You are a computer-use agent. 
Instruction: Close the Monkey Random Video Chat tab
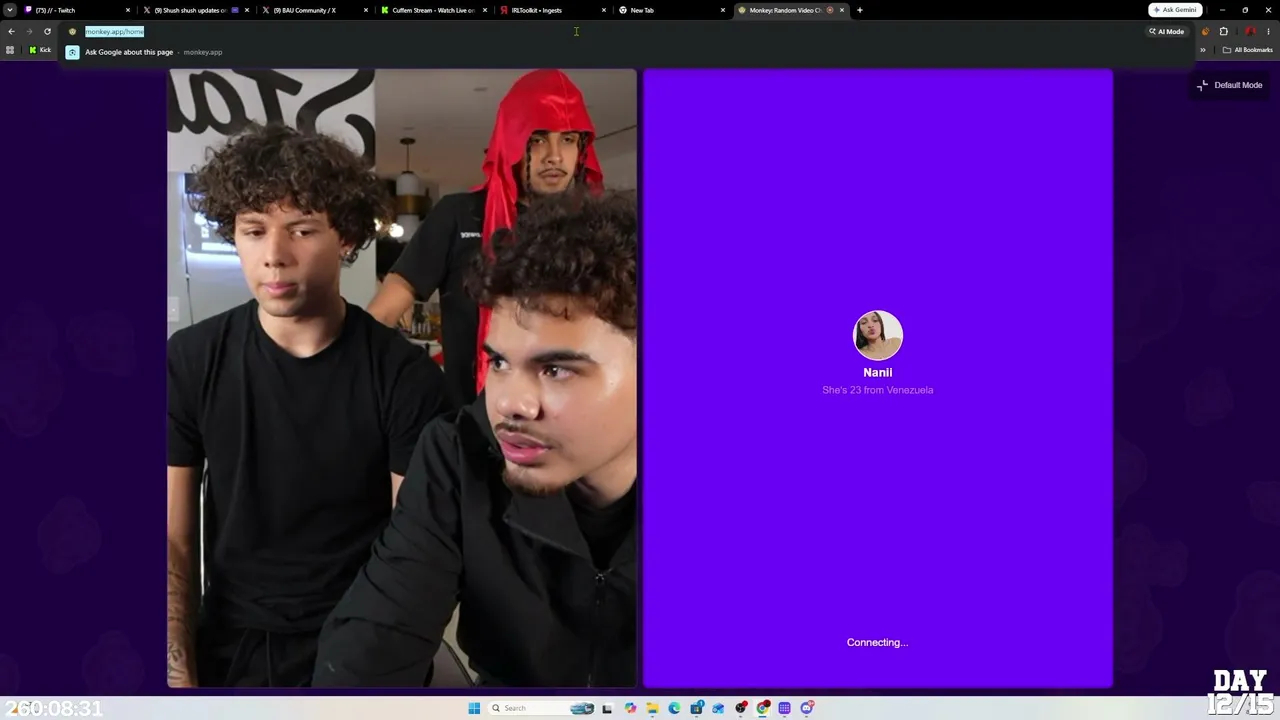coord(842,10)
